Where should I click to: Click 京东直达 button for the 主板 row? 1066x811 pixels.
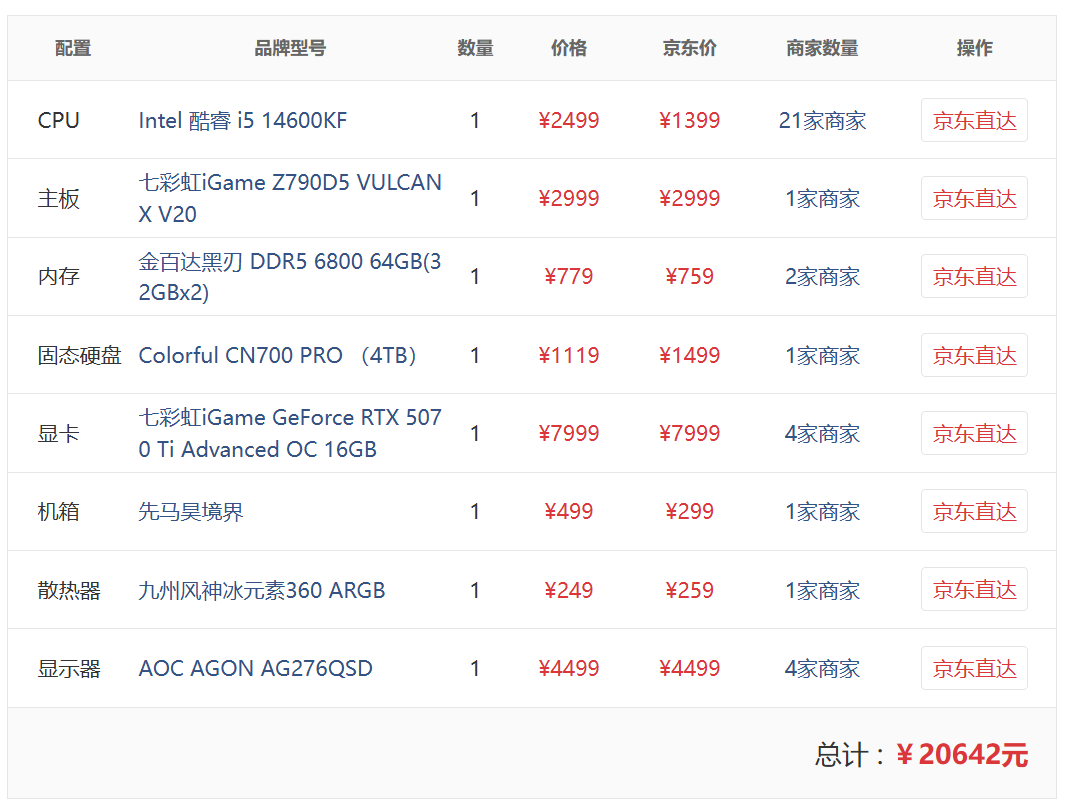(974, 199)
